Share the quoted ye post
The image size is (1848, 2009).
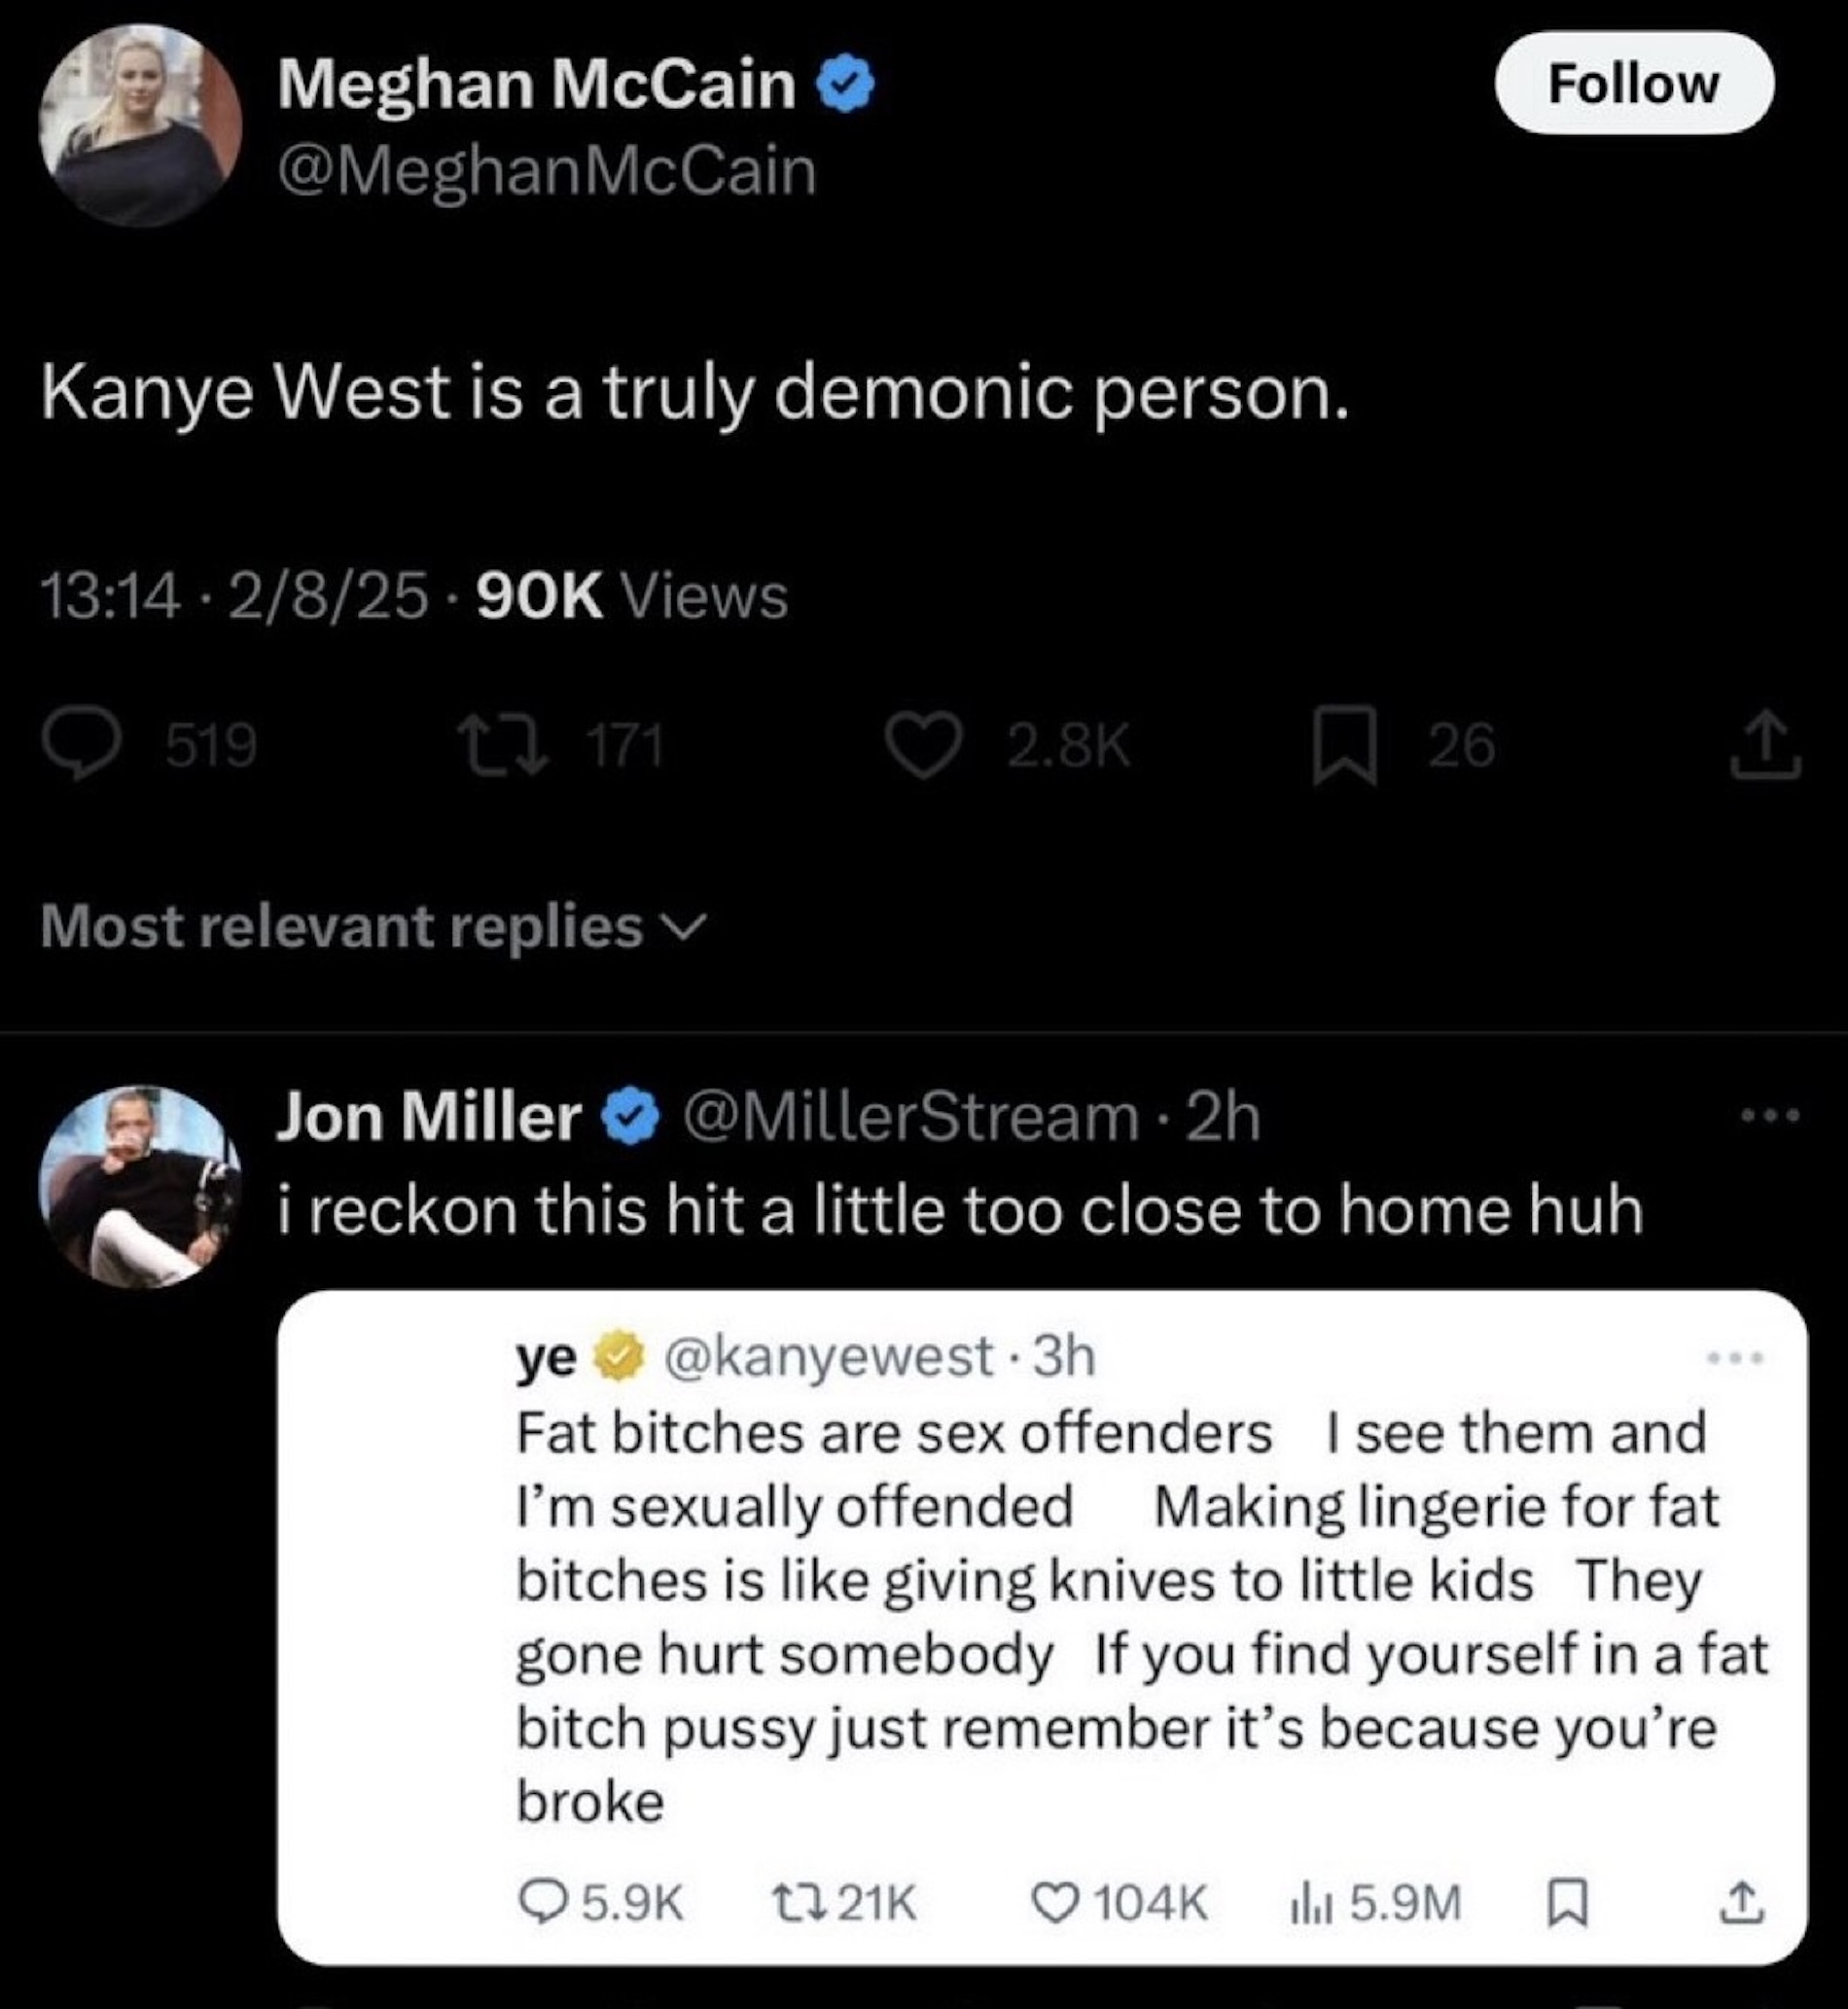[x=1741, y=1902]
